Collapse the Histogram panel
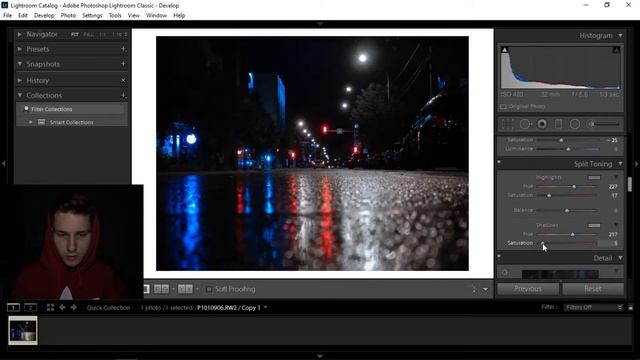The height and width of the screenshot is (360, 640). click(x=620, y=36)
